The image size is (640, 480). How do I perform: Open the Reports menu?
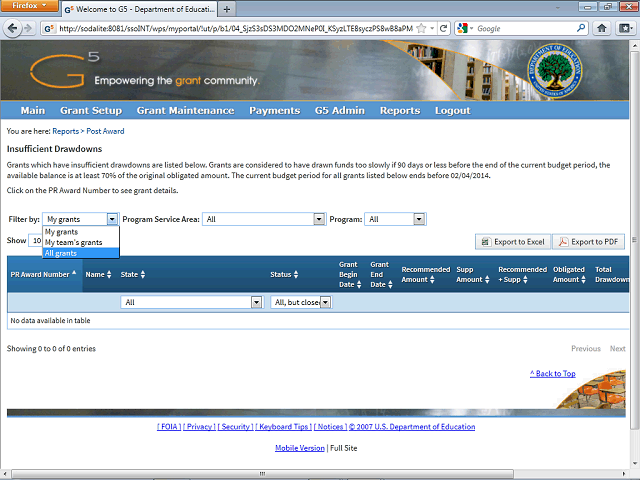pyautogui.click(x=400, y=111)
